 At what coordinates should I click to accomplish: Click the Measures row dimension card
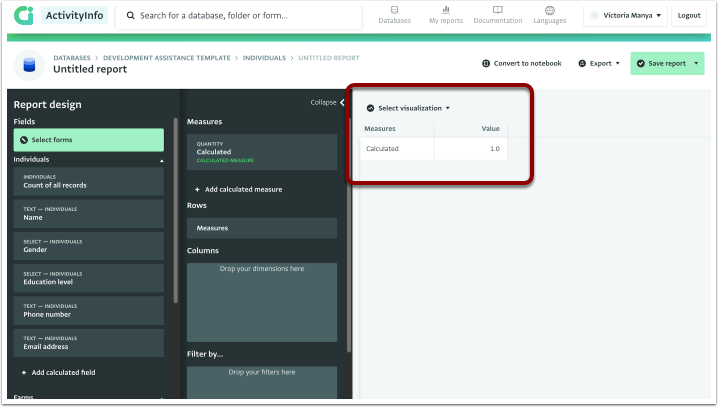pyautogui.click(x=262, y=228)
